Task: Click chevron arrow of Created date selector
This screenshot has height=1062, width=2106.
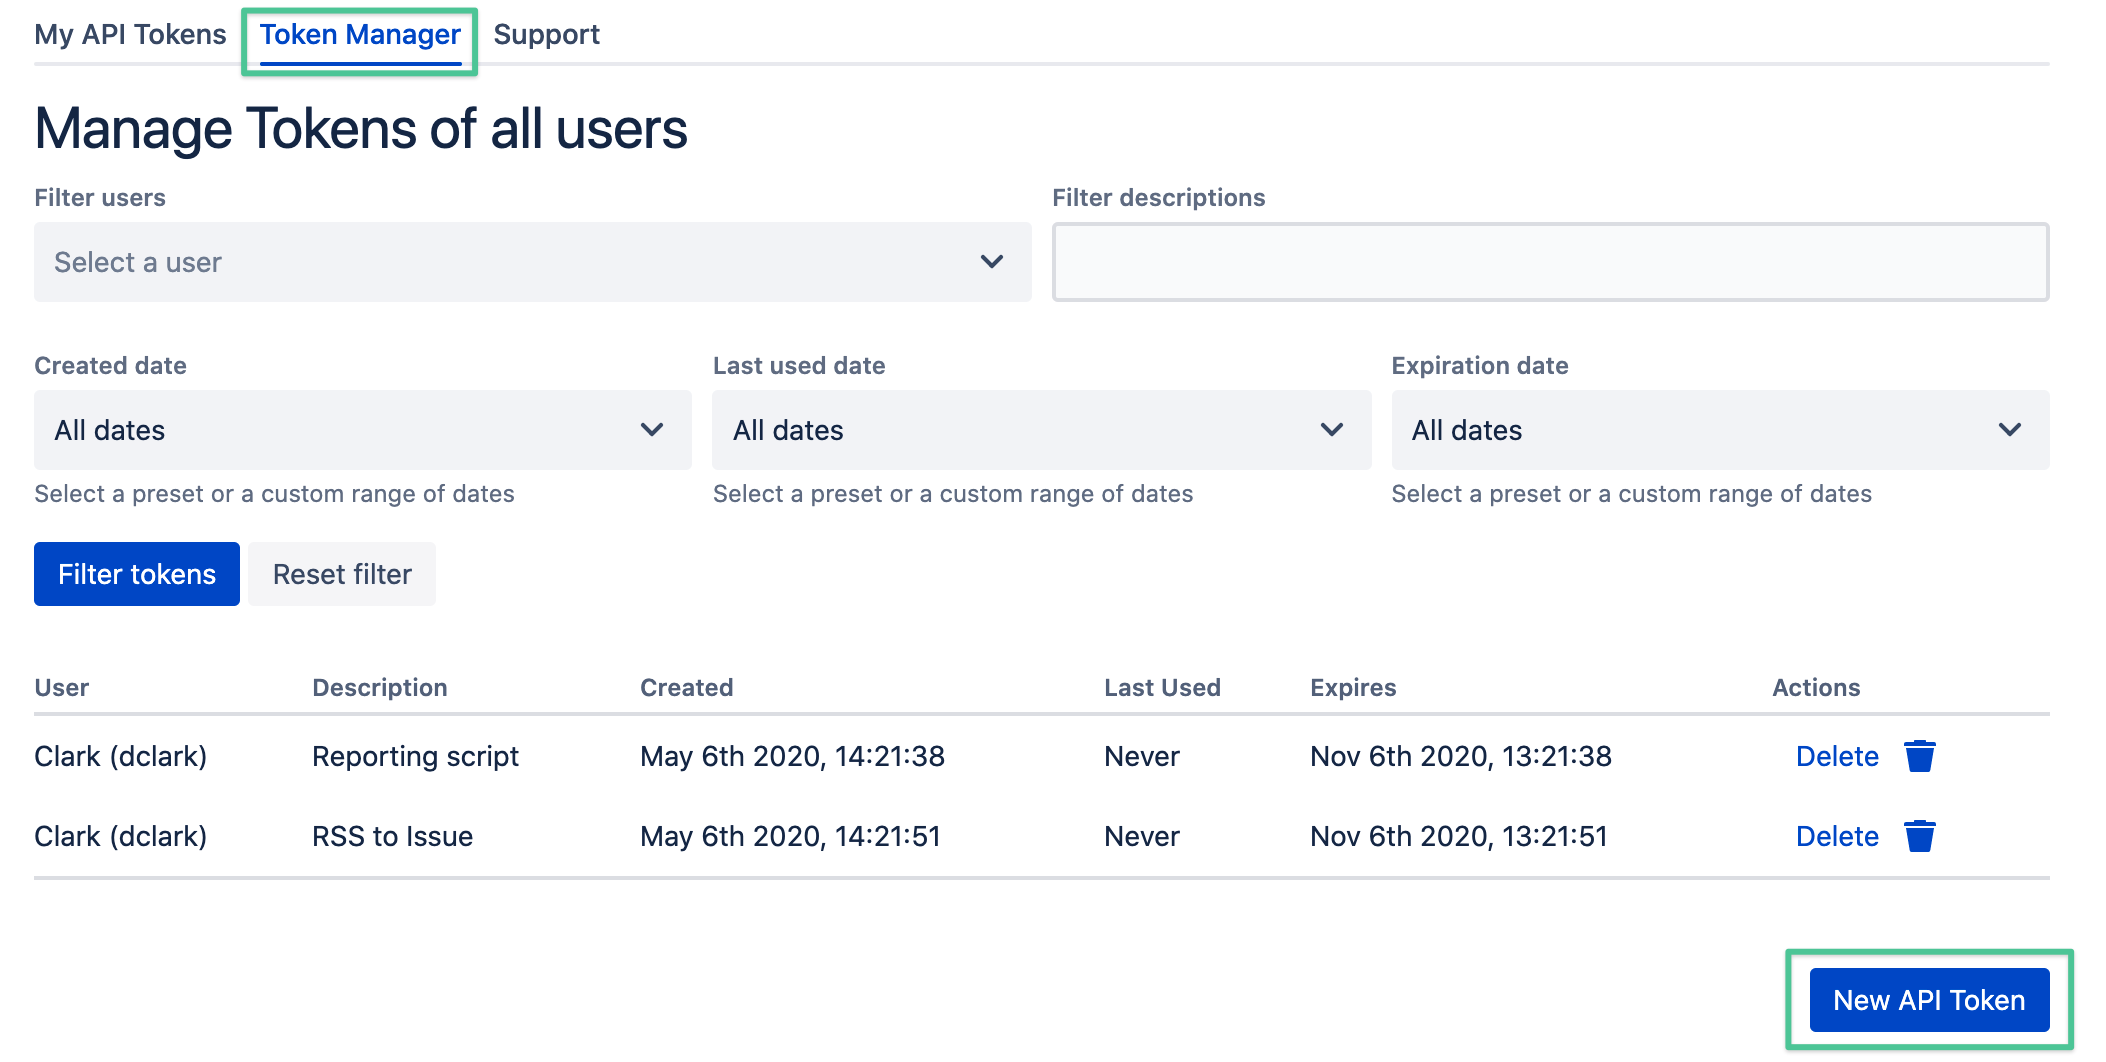Action: click(652, 430)
